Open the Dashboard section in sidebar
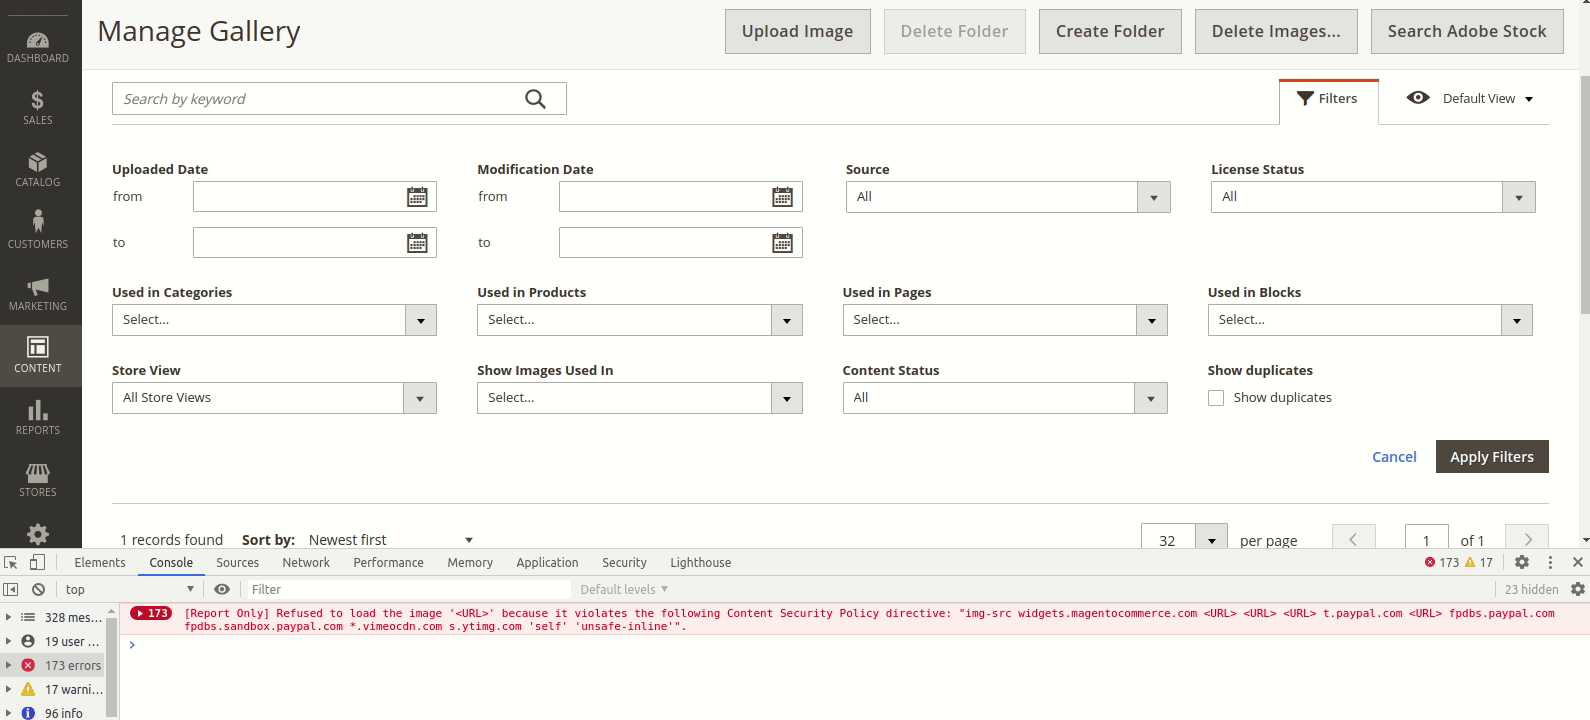The image size is (1590, 720). pyautogui.click(x=38, y=46)
